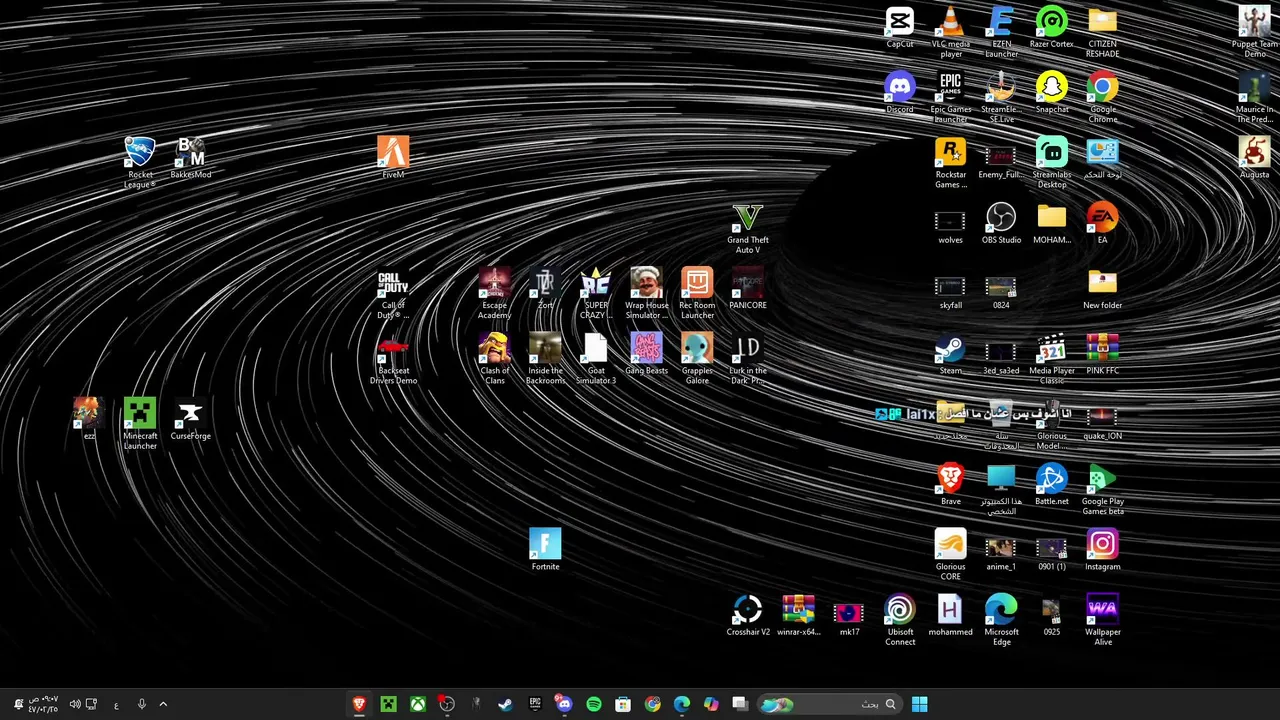Open Copilot from the taskbar
1280x720 pixels.
pyautogui.click(x=711, y=704)
